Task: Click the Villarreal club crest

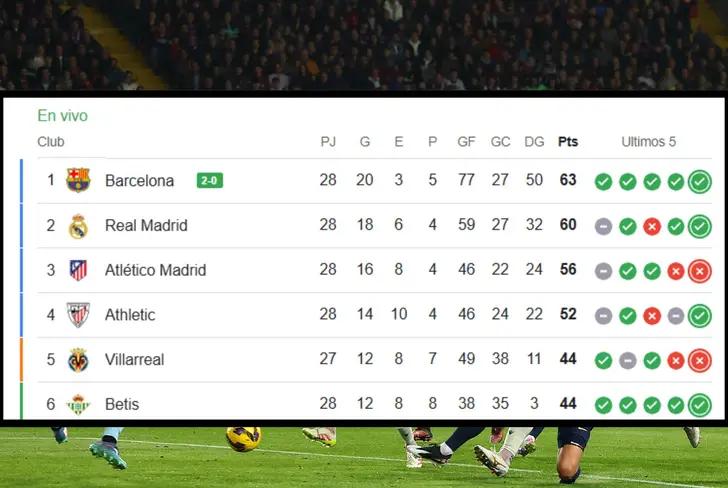Action: pos(78,359)
